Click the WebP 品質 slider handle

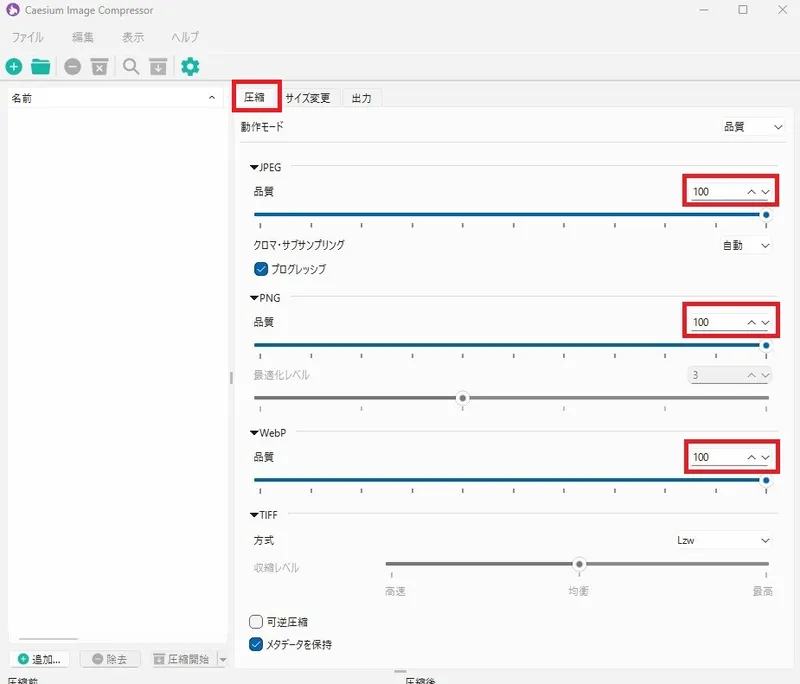[x=766, y=480]
